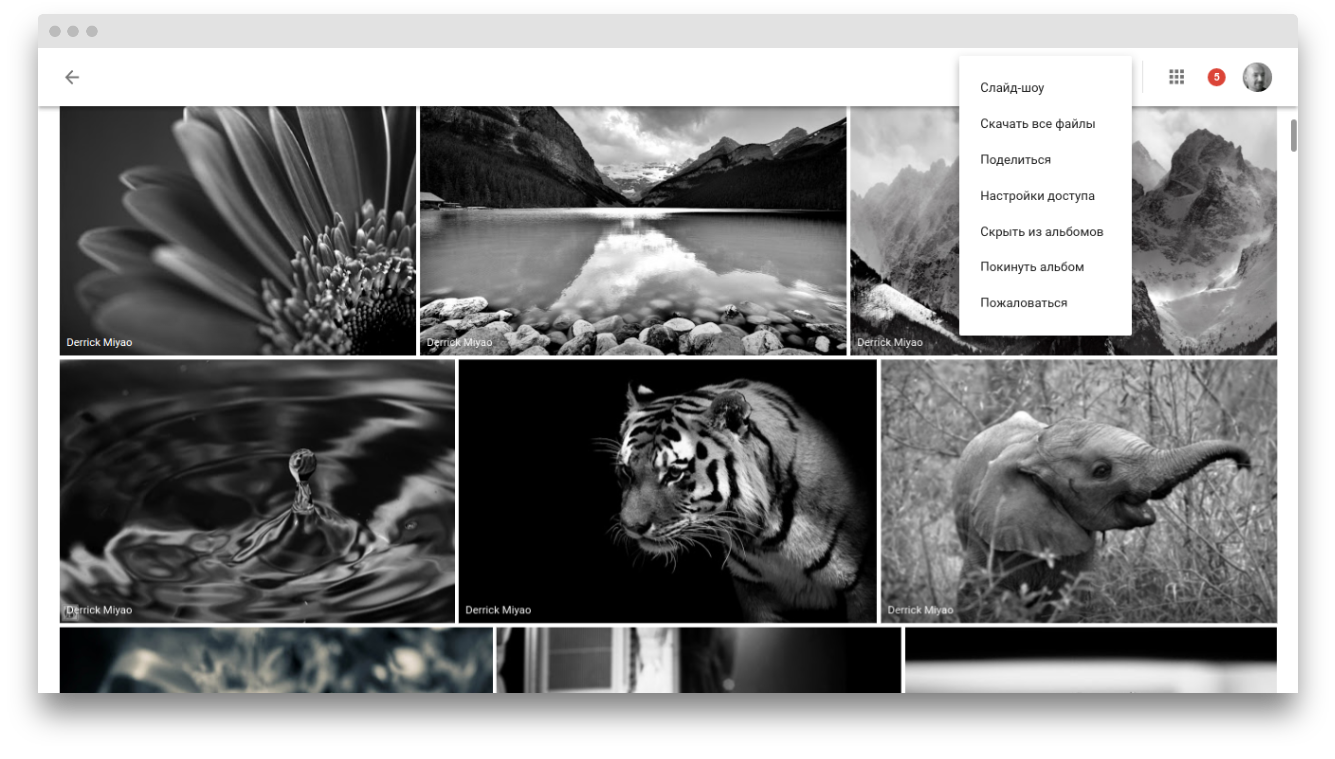Click the account profile avatar
Image resolution: width=1335 pixels, height=759 pixels.
1257,77
